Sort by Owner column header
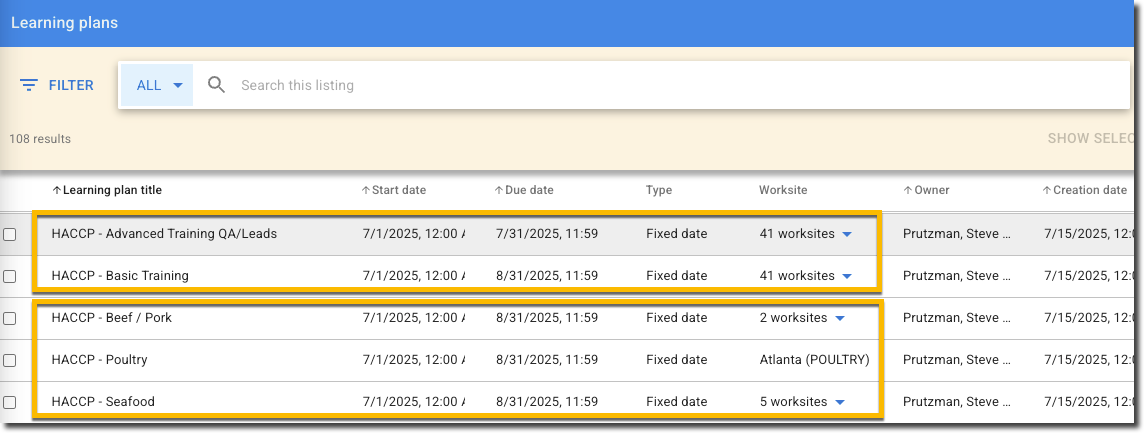The image size is (1144, 433). pyautogui.click(x=926, y=190)
